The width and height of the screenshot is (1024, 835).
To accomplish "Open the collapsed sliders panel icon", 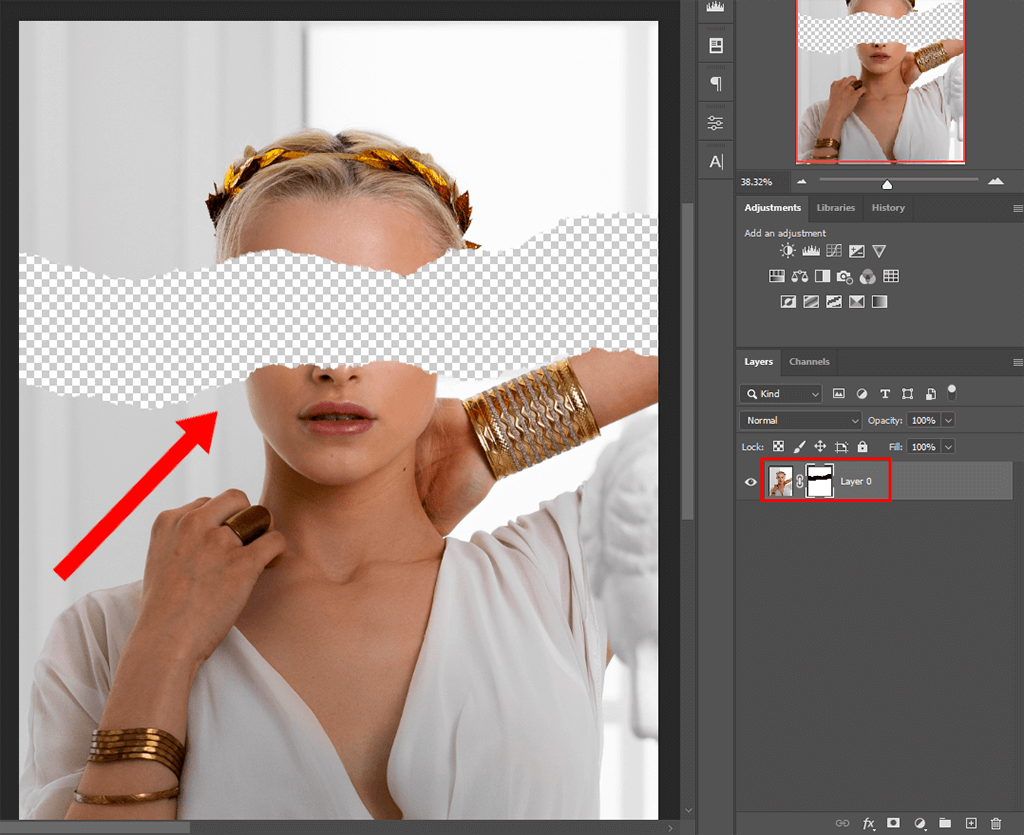I will pos(716,123).
